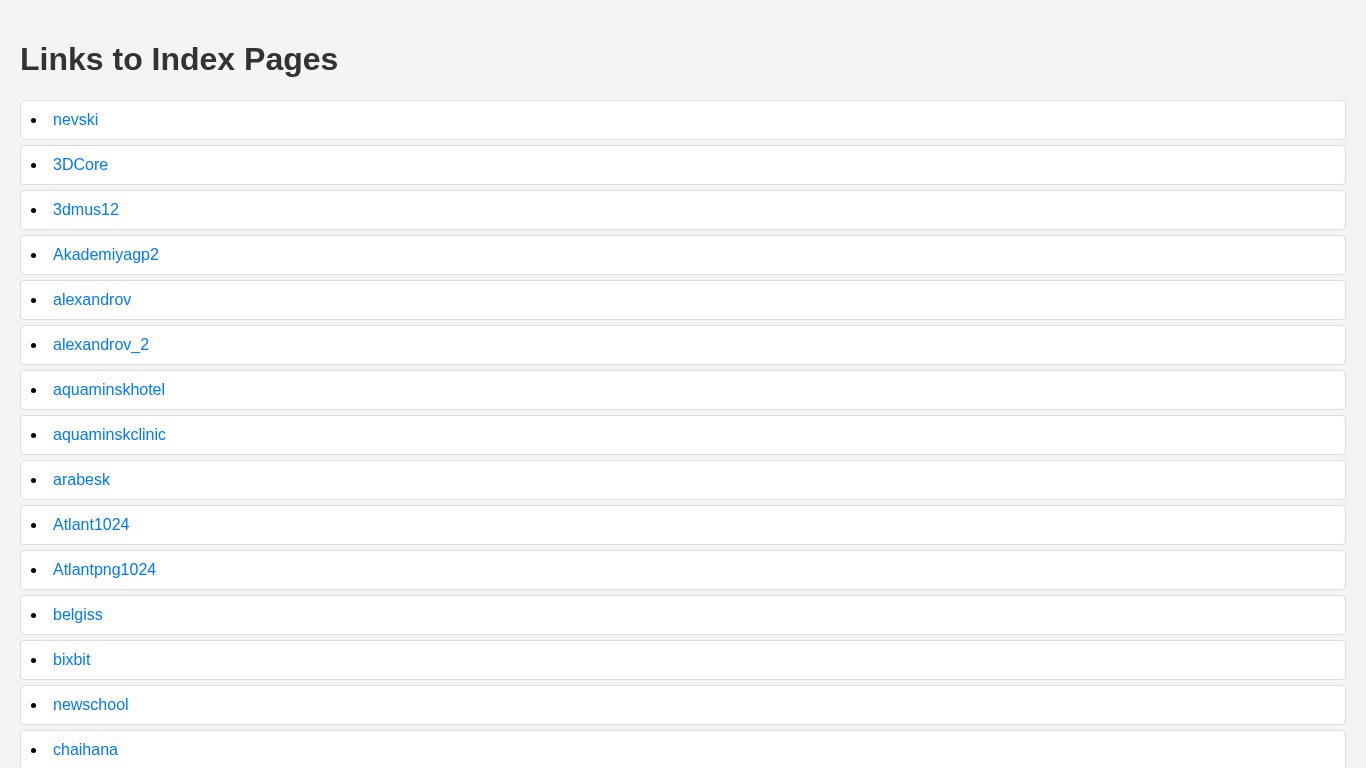This screenshot has height=768, width=1366.
Task: Follow the Atlantpng1024 link
Action: [104, 570]
